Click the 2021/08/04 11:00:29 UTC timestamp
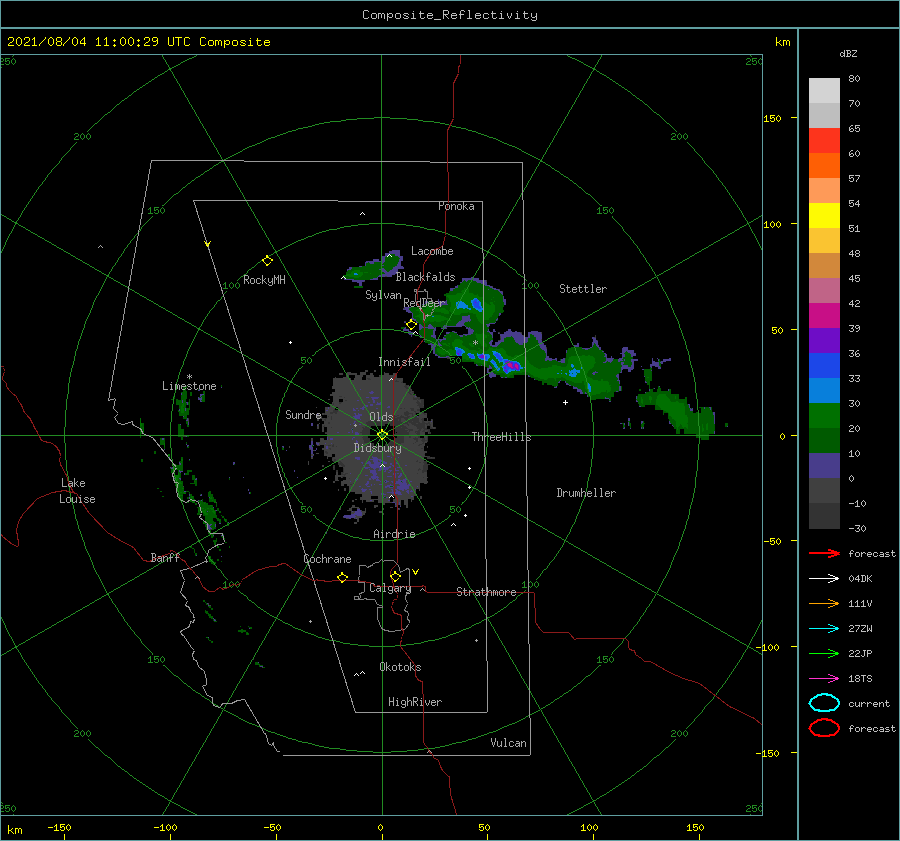 pos(87,42)
